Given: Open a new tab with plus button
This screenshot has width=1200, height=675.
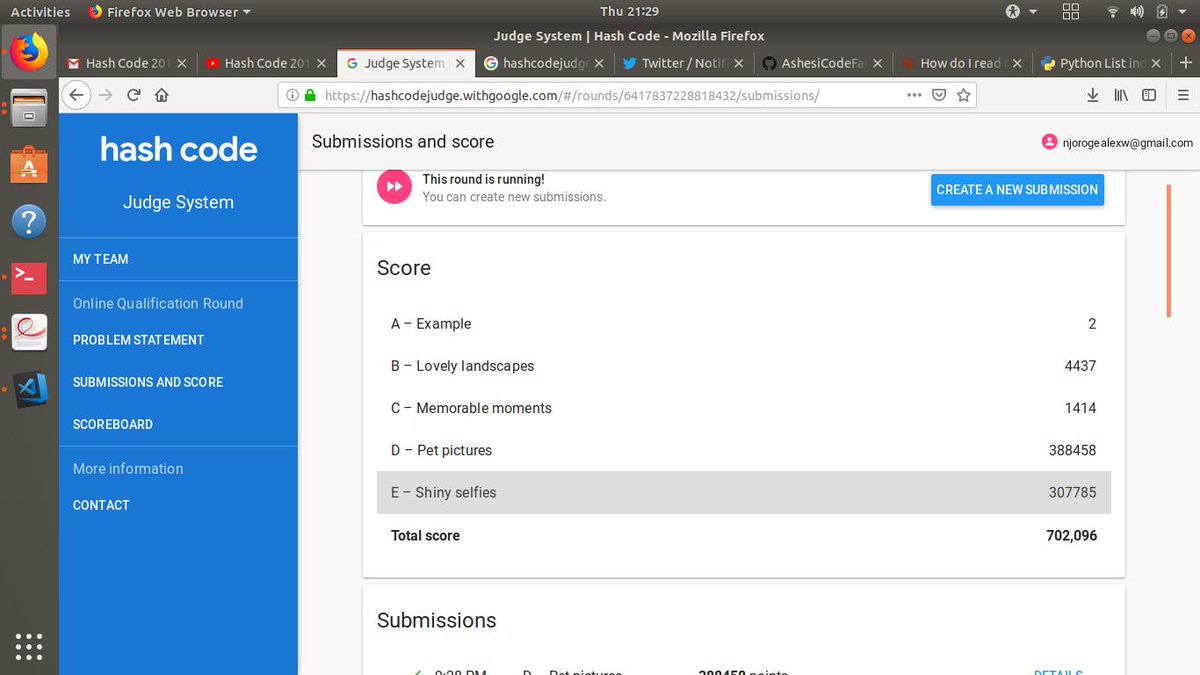Looking at the screenshot, I should click(1186, 62).
